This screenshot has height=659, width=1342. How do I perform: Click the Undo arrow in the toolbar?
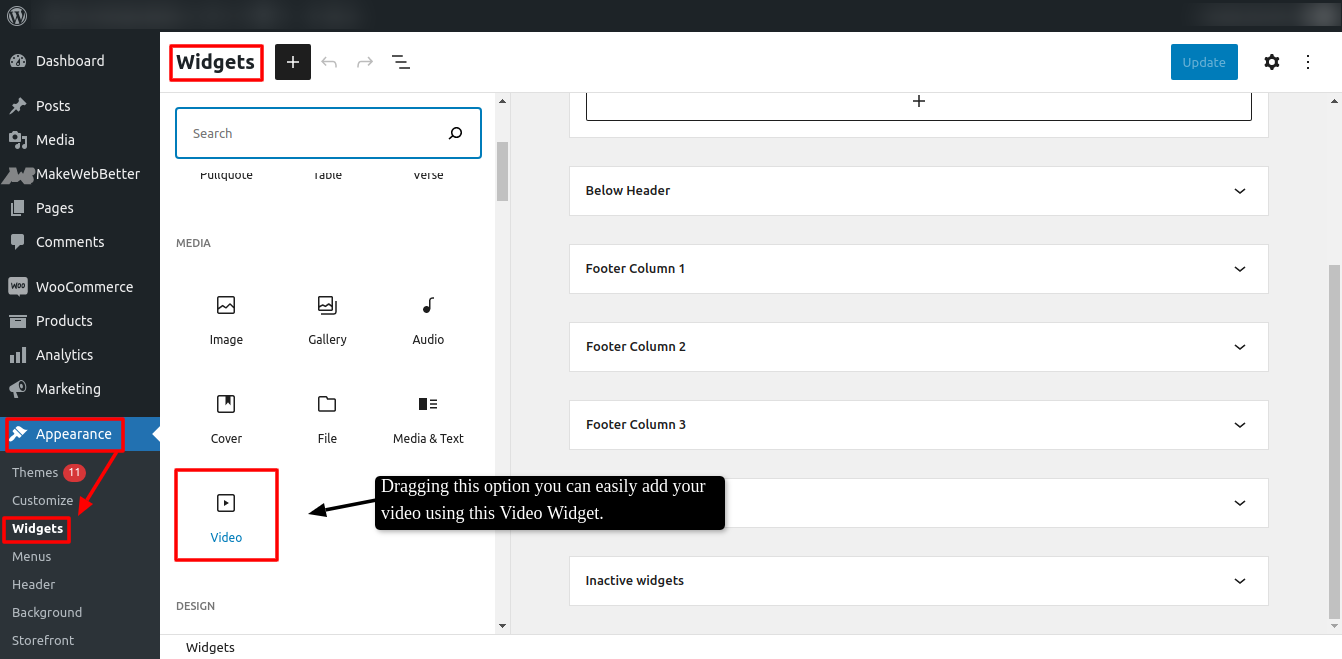pyautogui.click(x=329, y=61)
